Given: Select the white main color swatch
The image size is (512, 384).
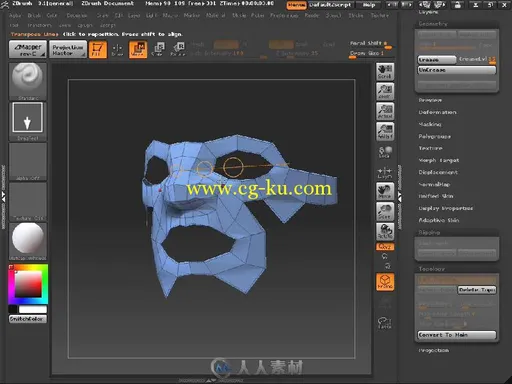Looking at the screenshot, I should [x=33, y=309].
